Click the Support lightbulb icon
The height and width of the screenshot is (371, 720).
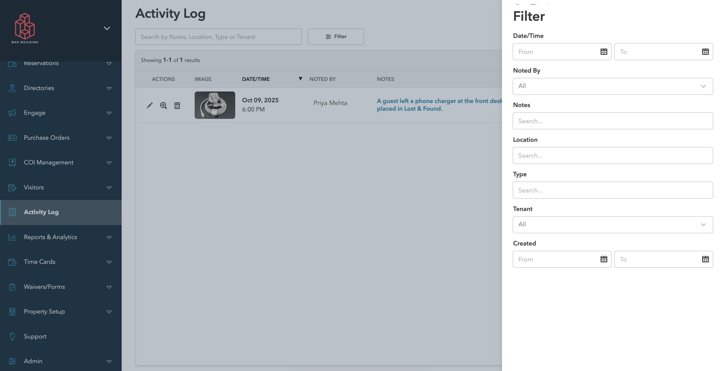pyautogui.click(x=12, y=337)
